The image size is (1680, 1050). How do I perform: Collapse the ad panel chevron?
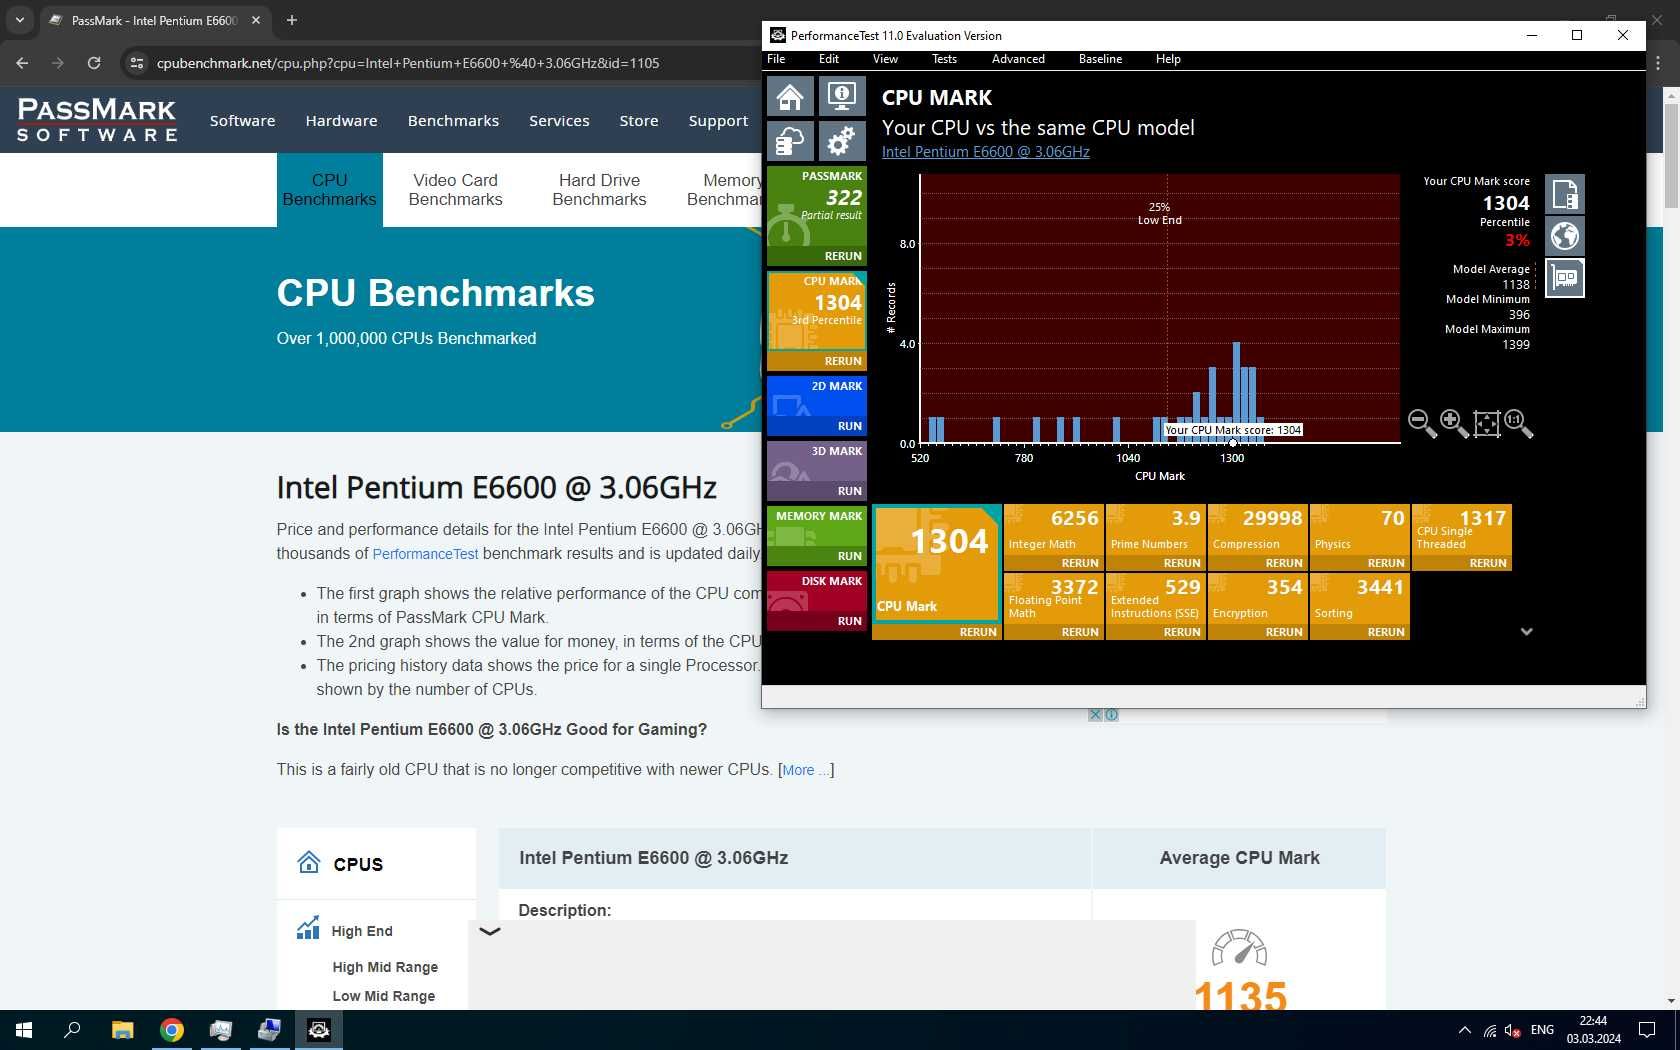(x=489, y=931)
